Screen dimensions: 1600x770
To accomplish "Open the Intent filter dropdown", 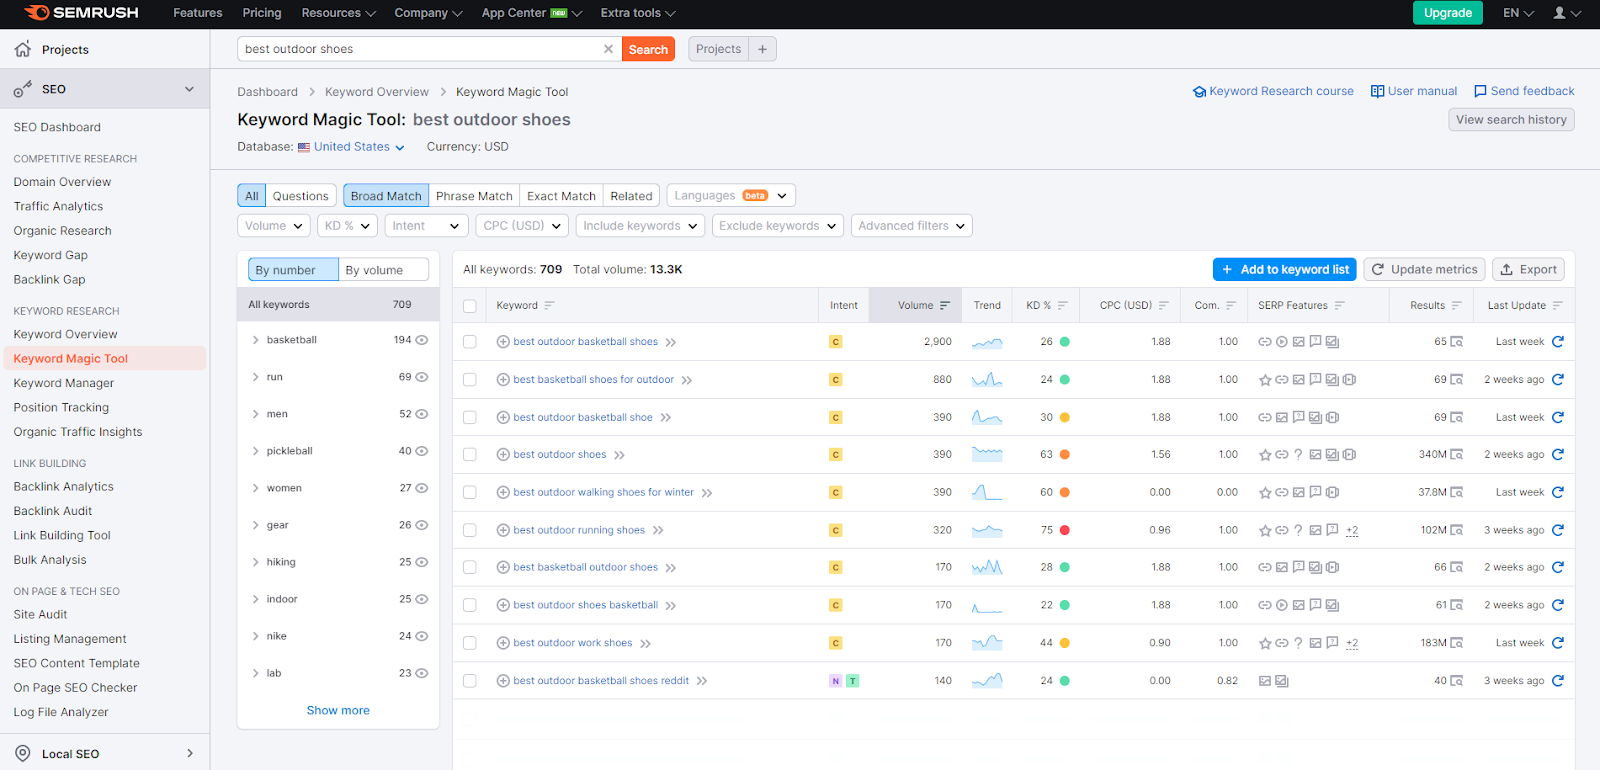I will 427,226.
